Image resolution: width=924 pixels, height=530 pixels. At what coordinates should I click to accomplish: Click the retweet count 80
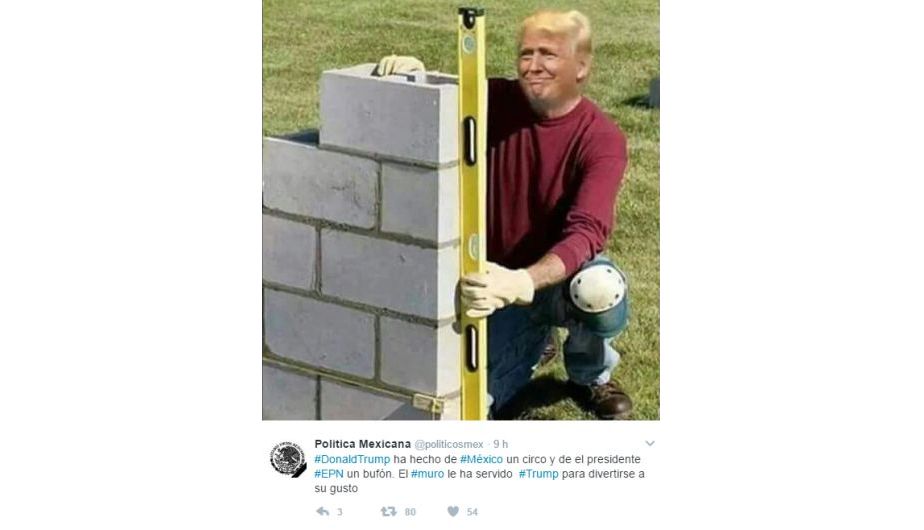pyautogui.click(x=410, y=512)
